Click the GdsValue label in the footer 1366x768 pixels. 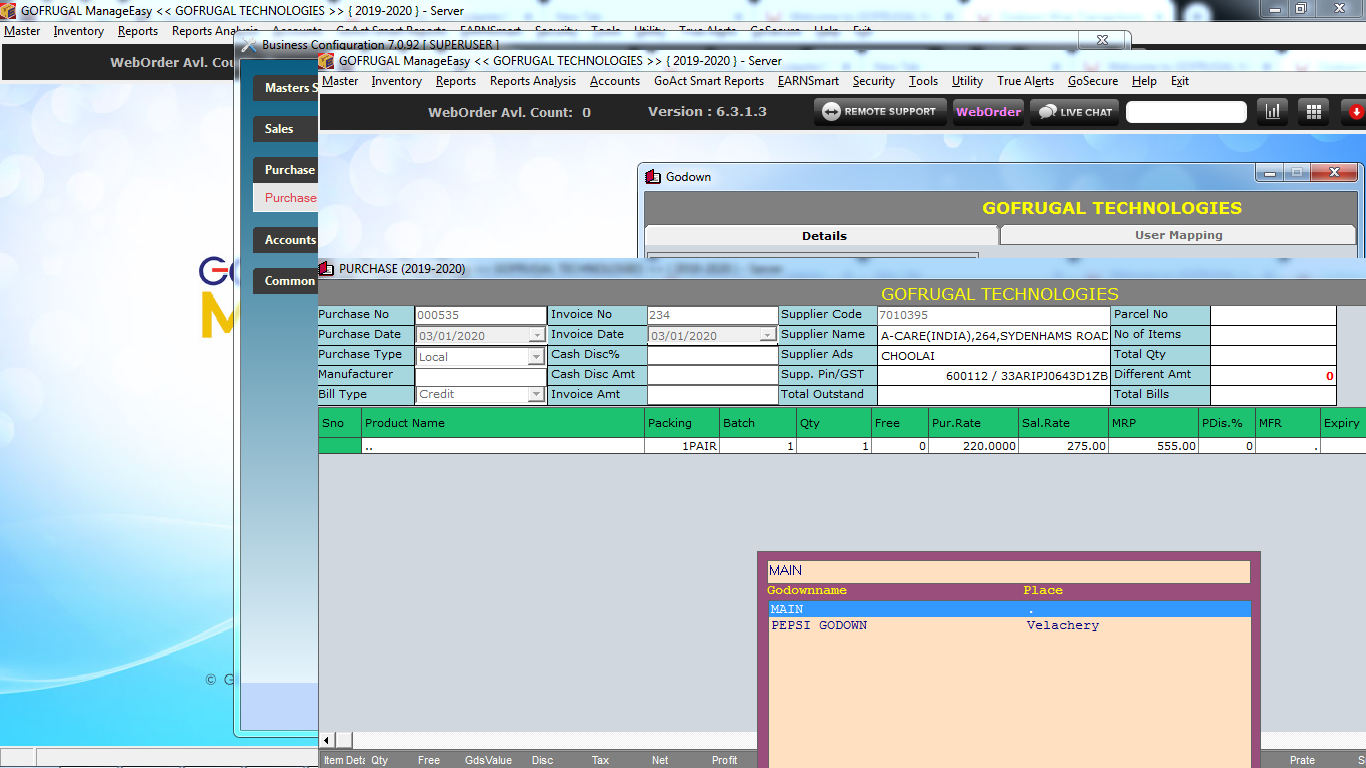[489, 761]
